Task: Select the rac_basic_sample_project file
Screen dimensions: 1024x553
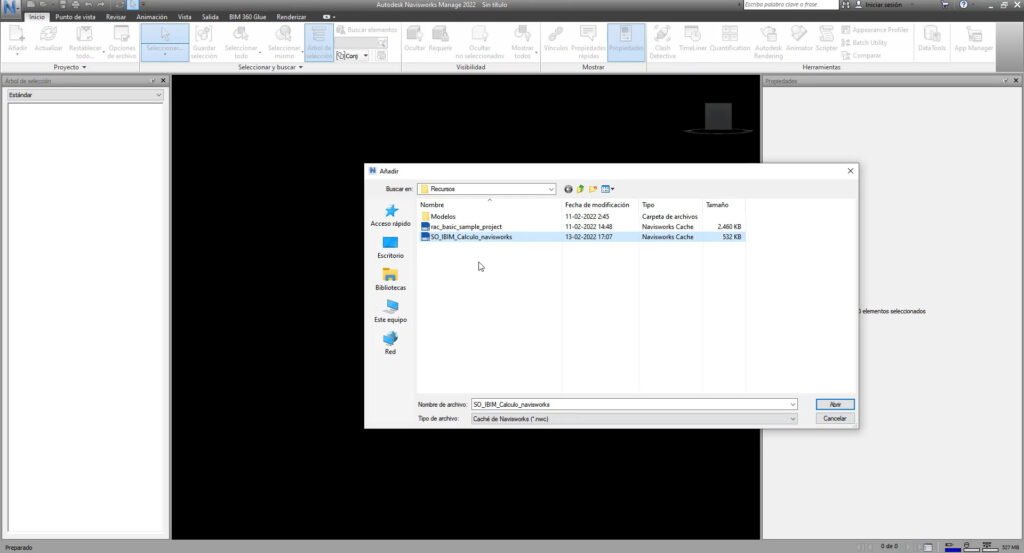Action: click(x=466, y=227)
